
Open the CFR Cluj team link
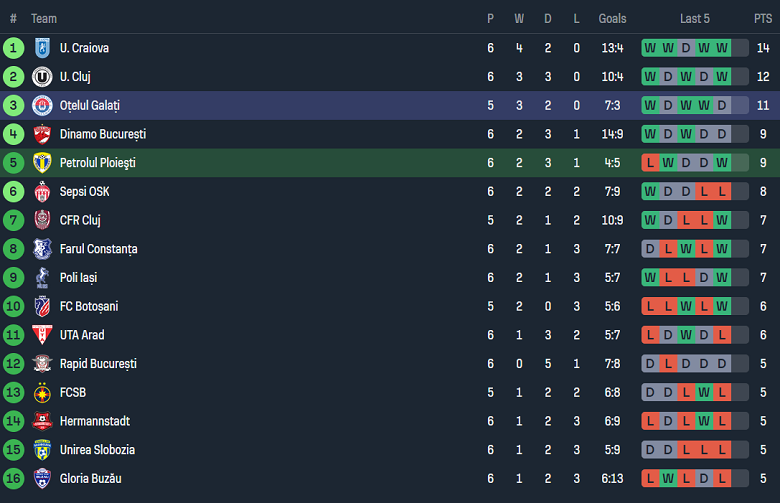point(80,220)
